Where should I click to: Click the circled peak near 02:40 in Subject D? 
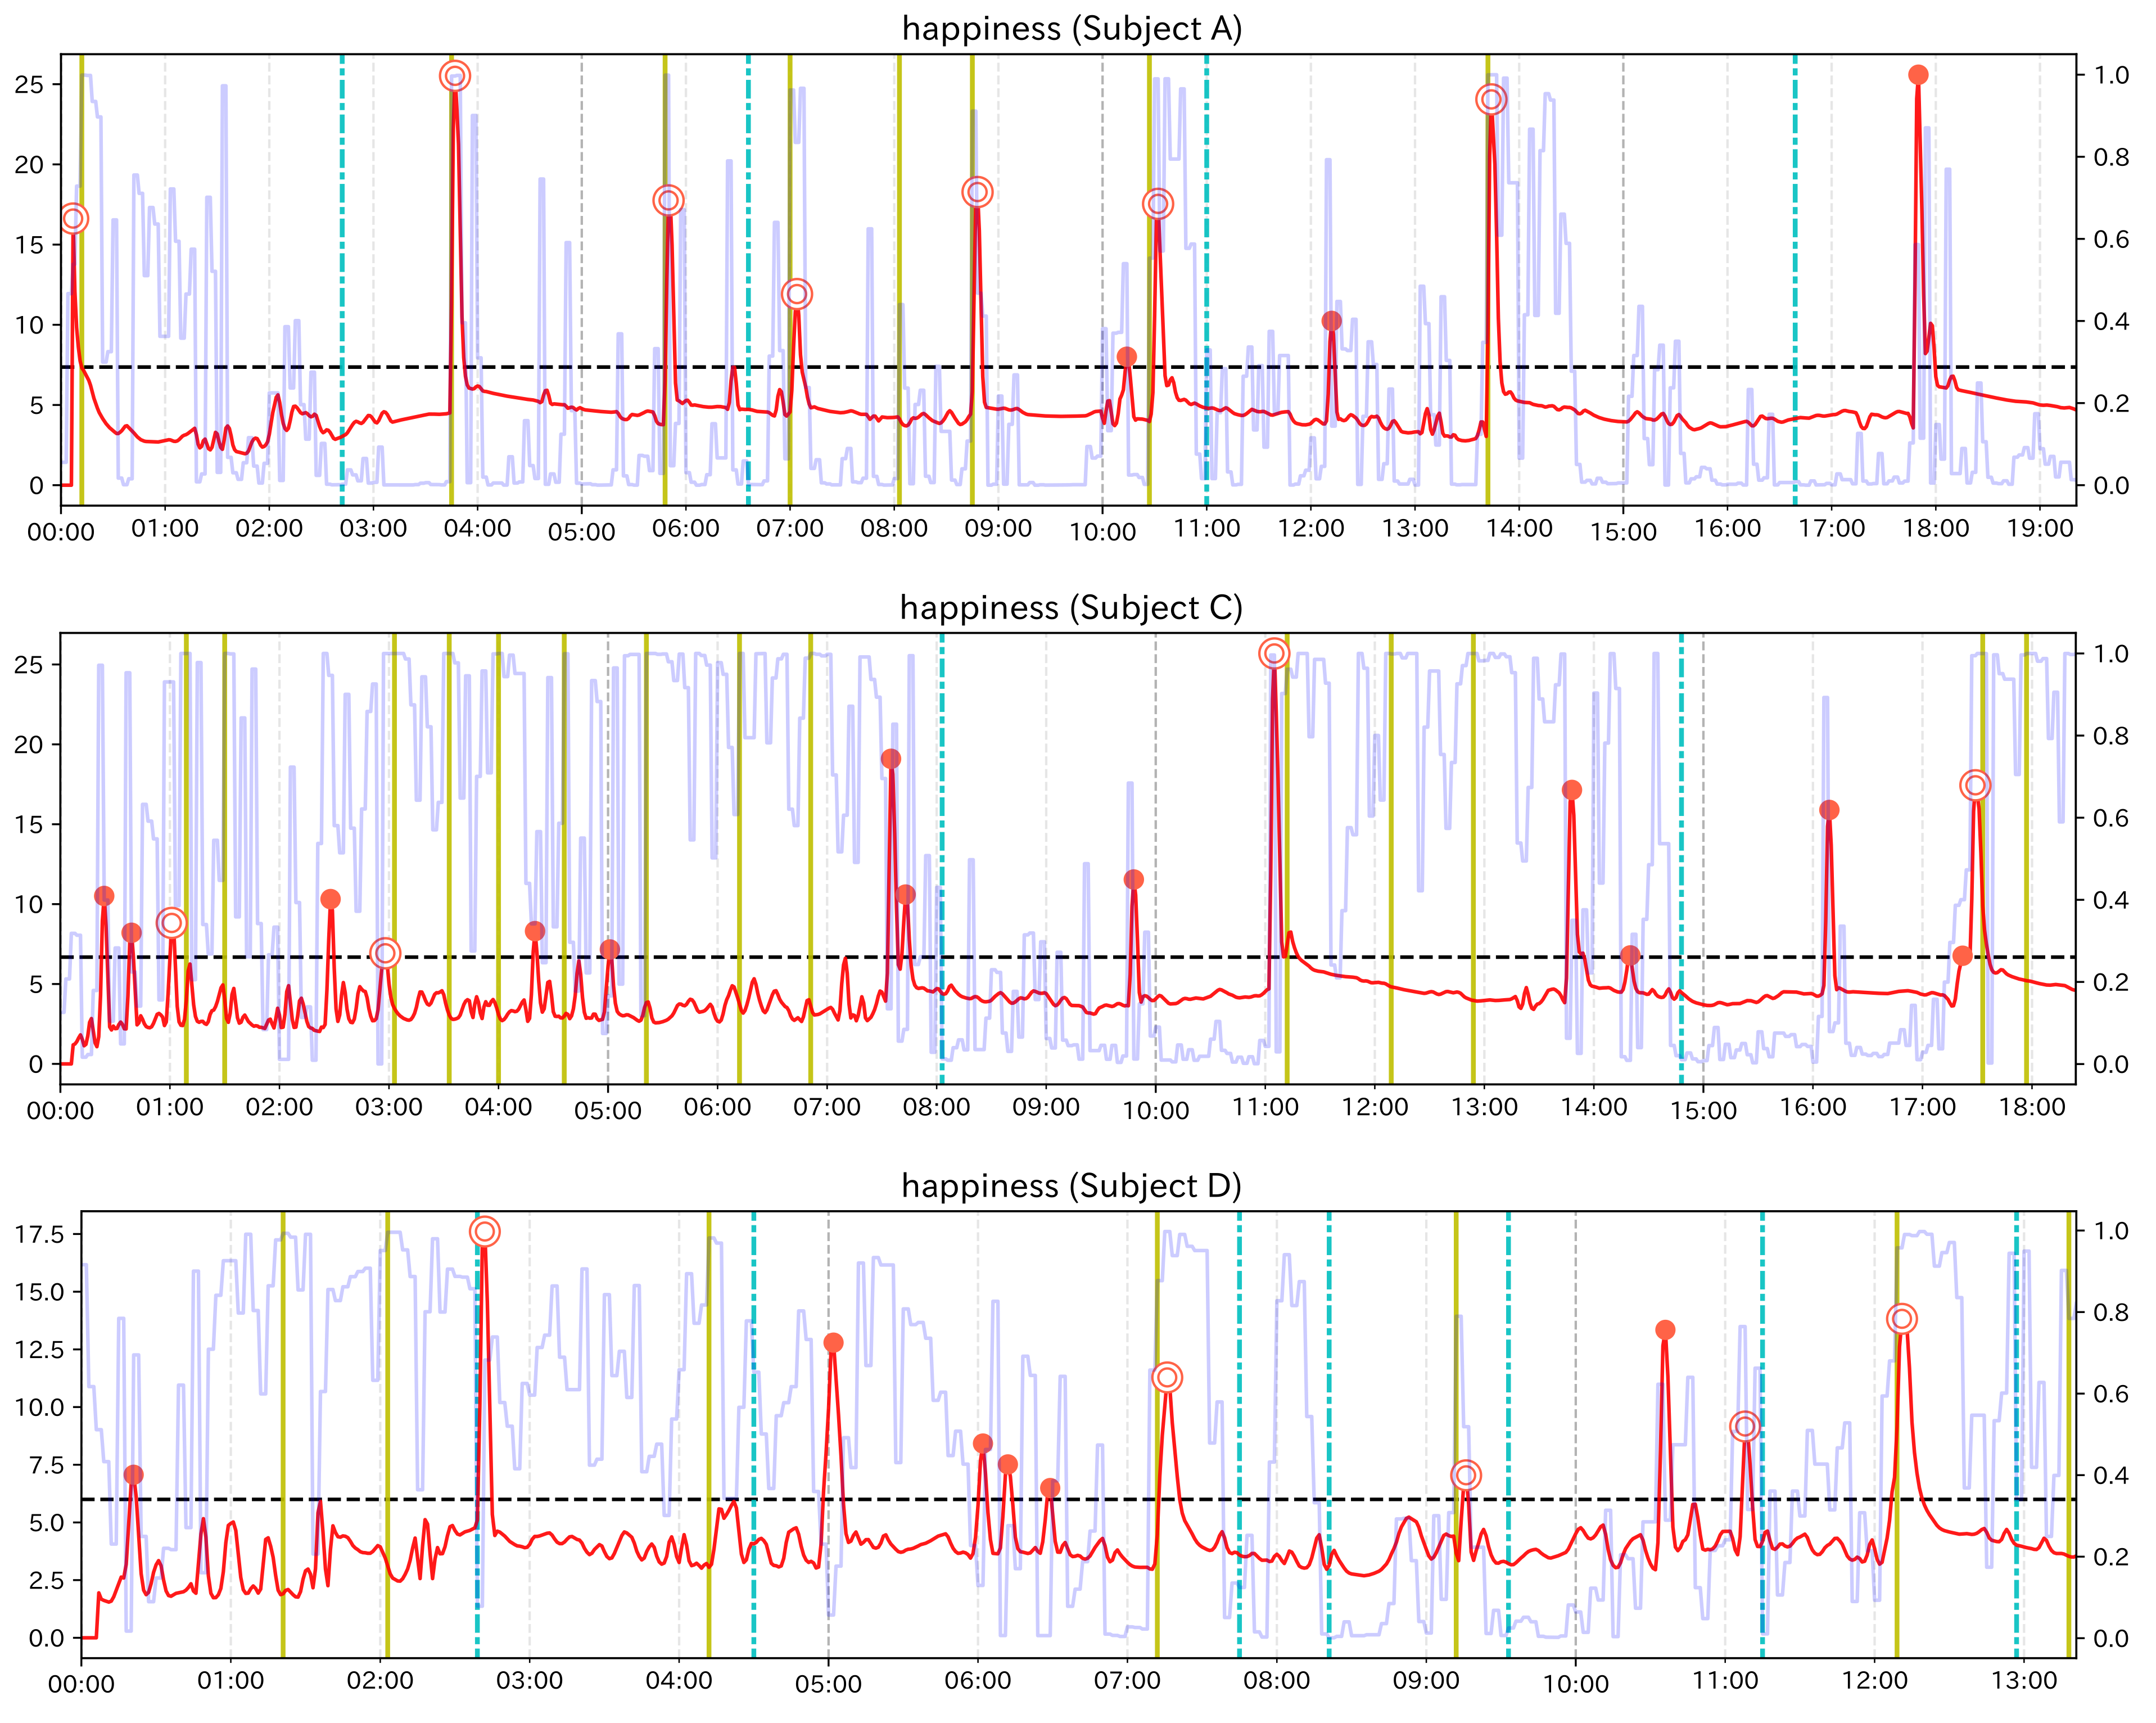pos(485,1232)
